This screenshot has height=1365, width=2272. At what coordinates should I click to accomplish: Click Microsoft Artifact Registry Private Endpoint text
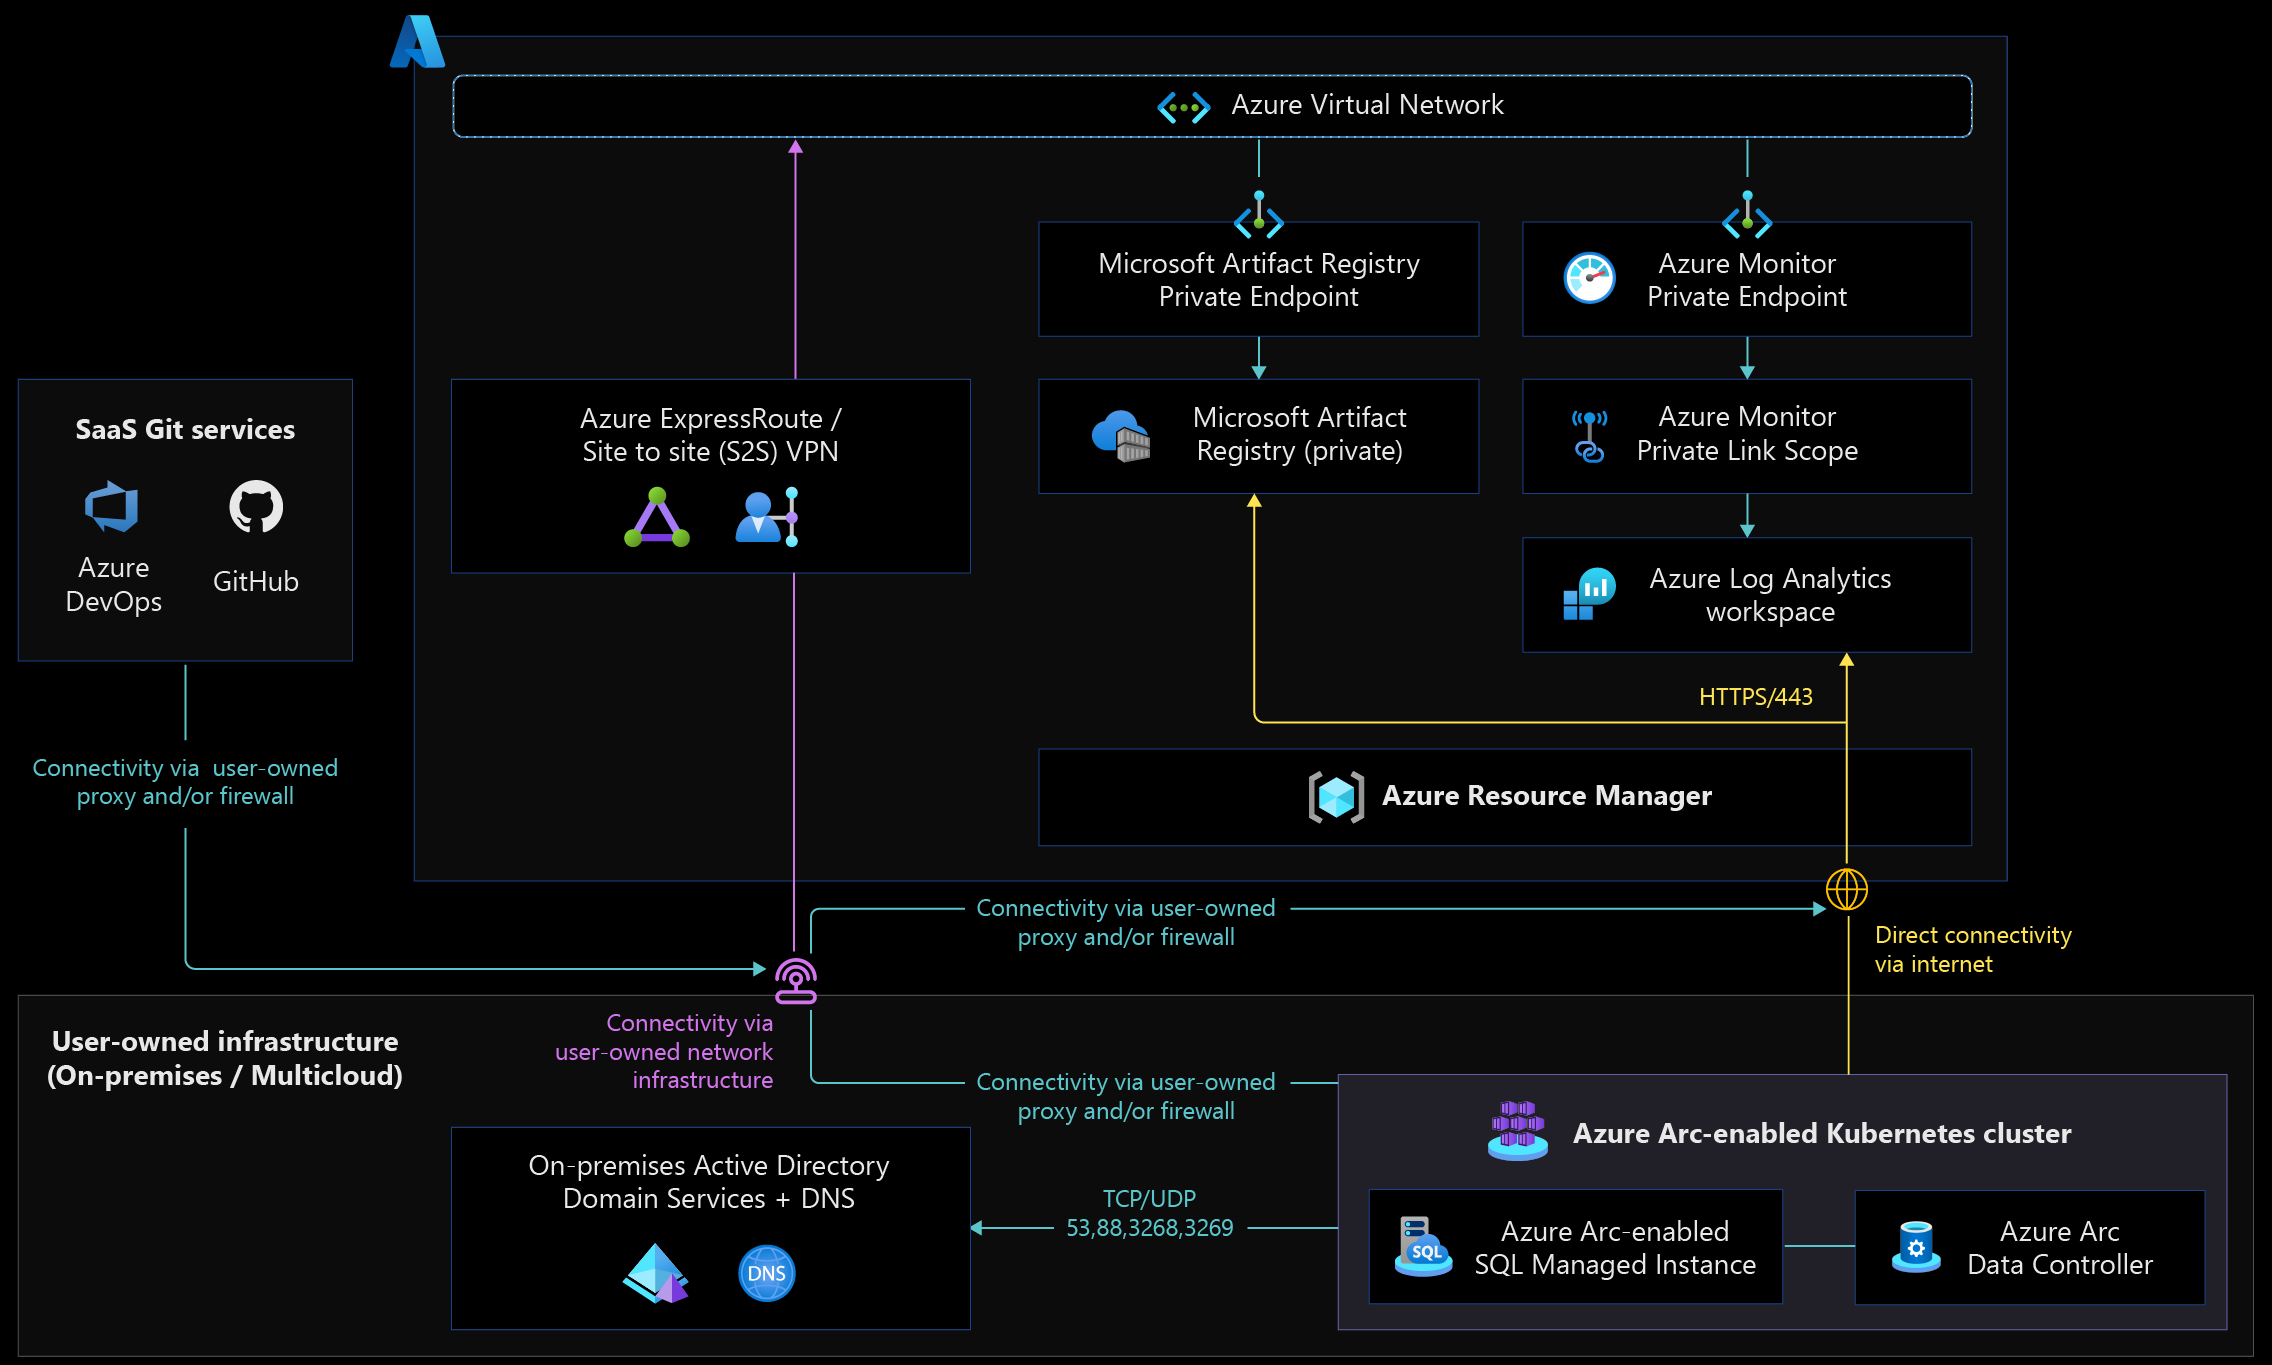[1258, 280]
